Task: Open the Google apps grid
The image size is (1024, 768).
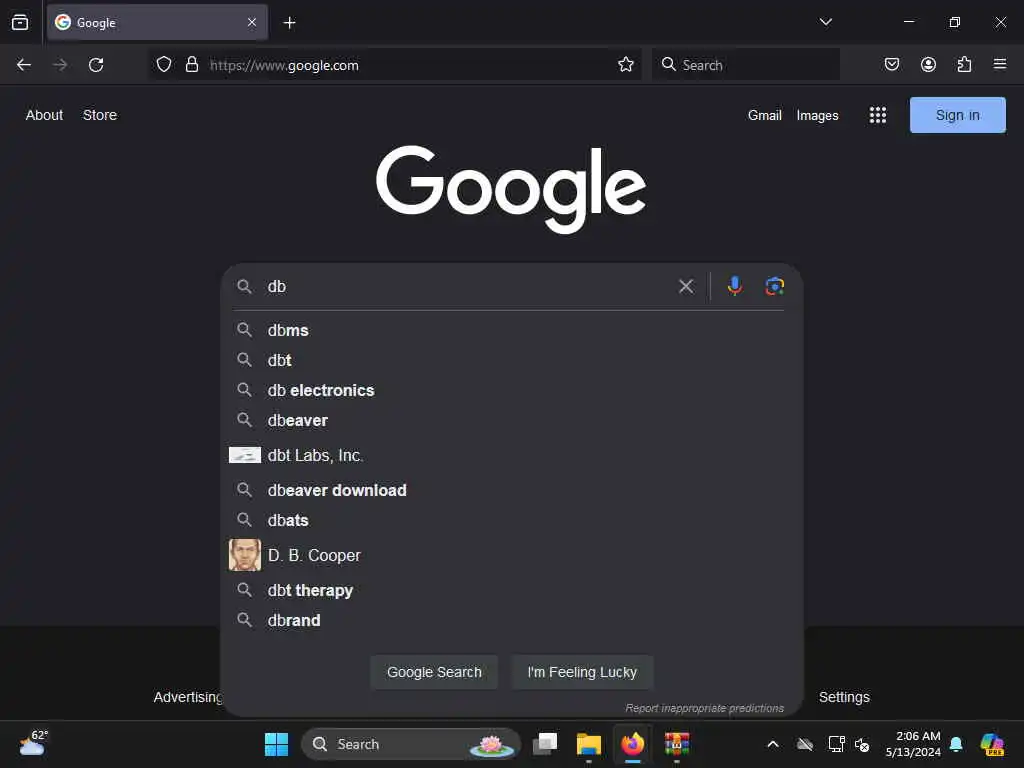Action: click(x=878, y=116)
